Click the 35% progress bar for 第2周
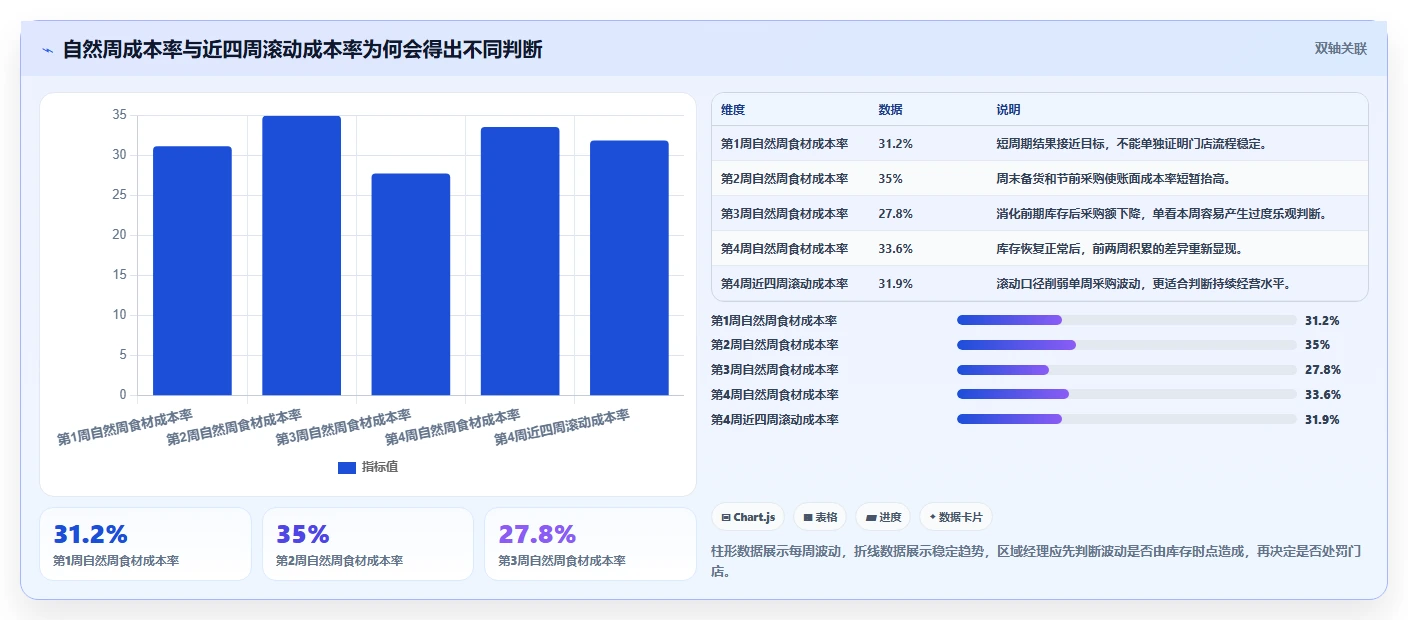This screenshot has height=620, width=1408. click(x=1126, y=345)
